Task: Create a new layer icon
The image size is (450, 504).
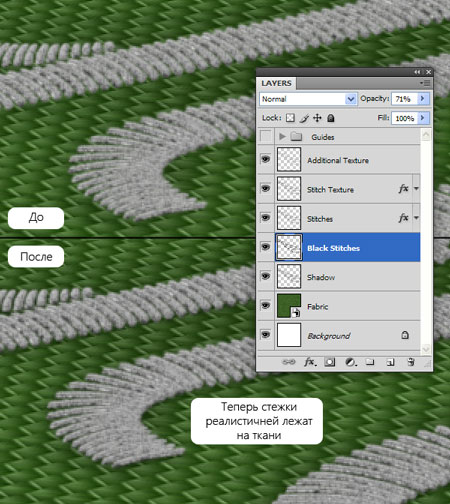Action: (x=390, y=362)
